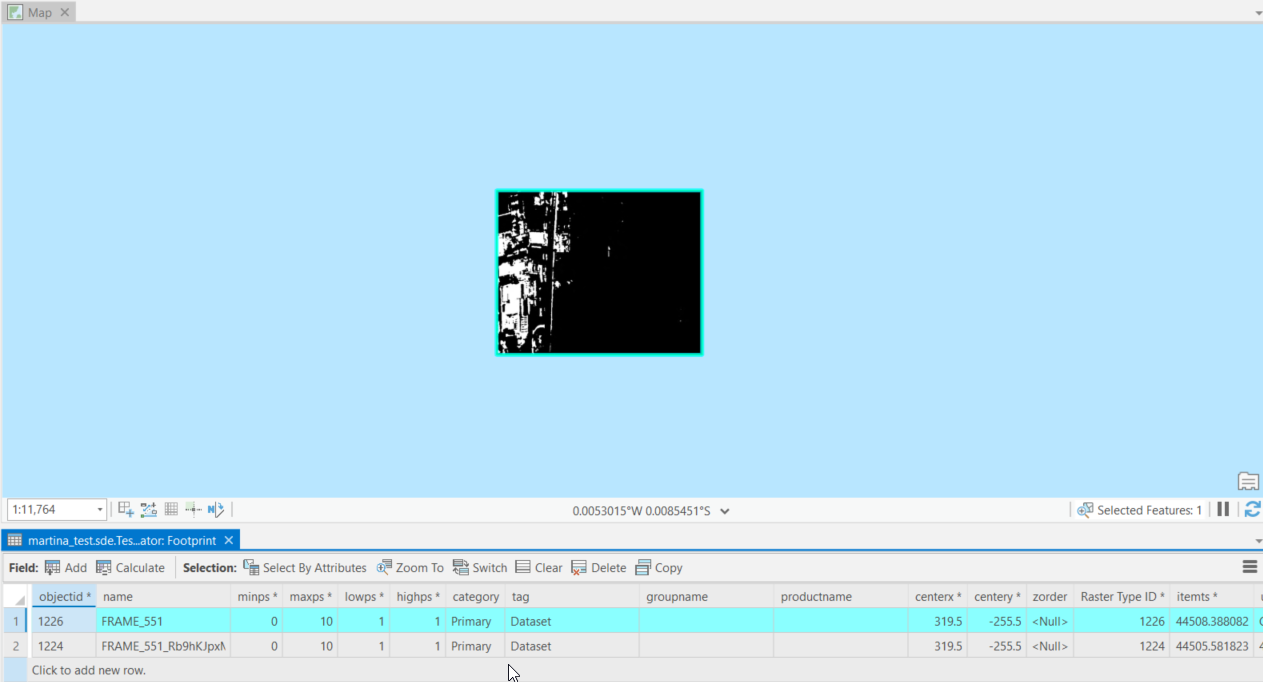Click the lowps column header

click(x=364, y=596)
